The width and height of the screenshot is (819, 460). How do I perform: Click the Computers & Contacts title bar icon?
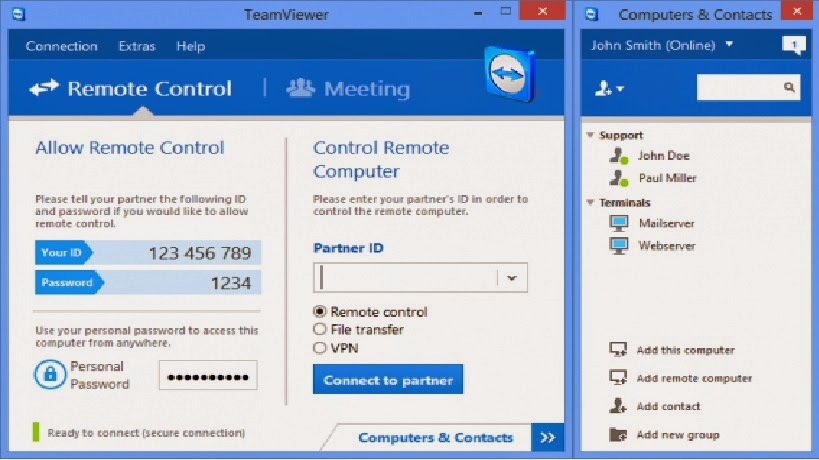point(591,14)
